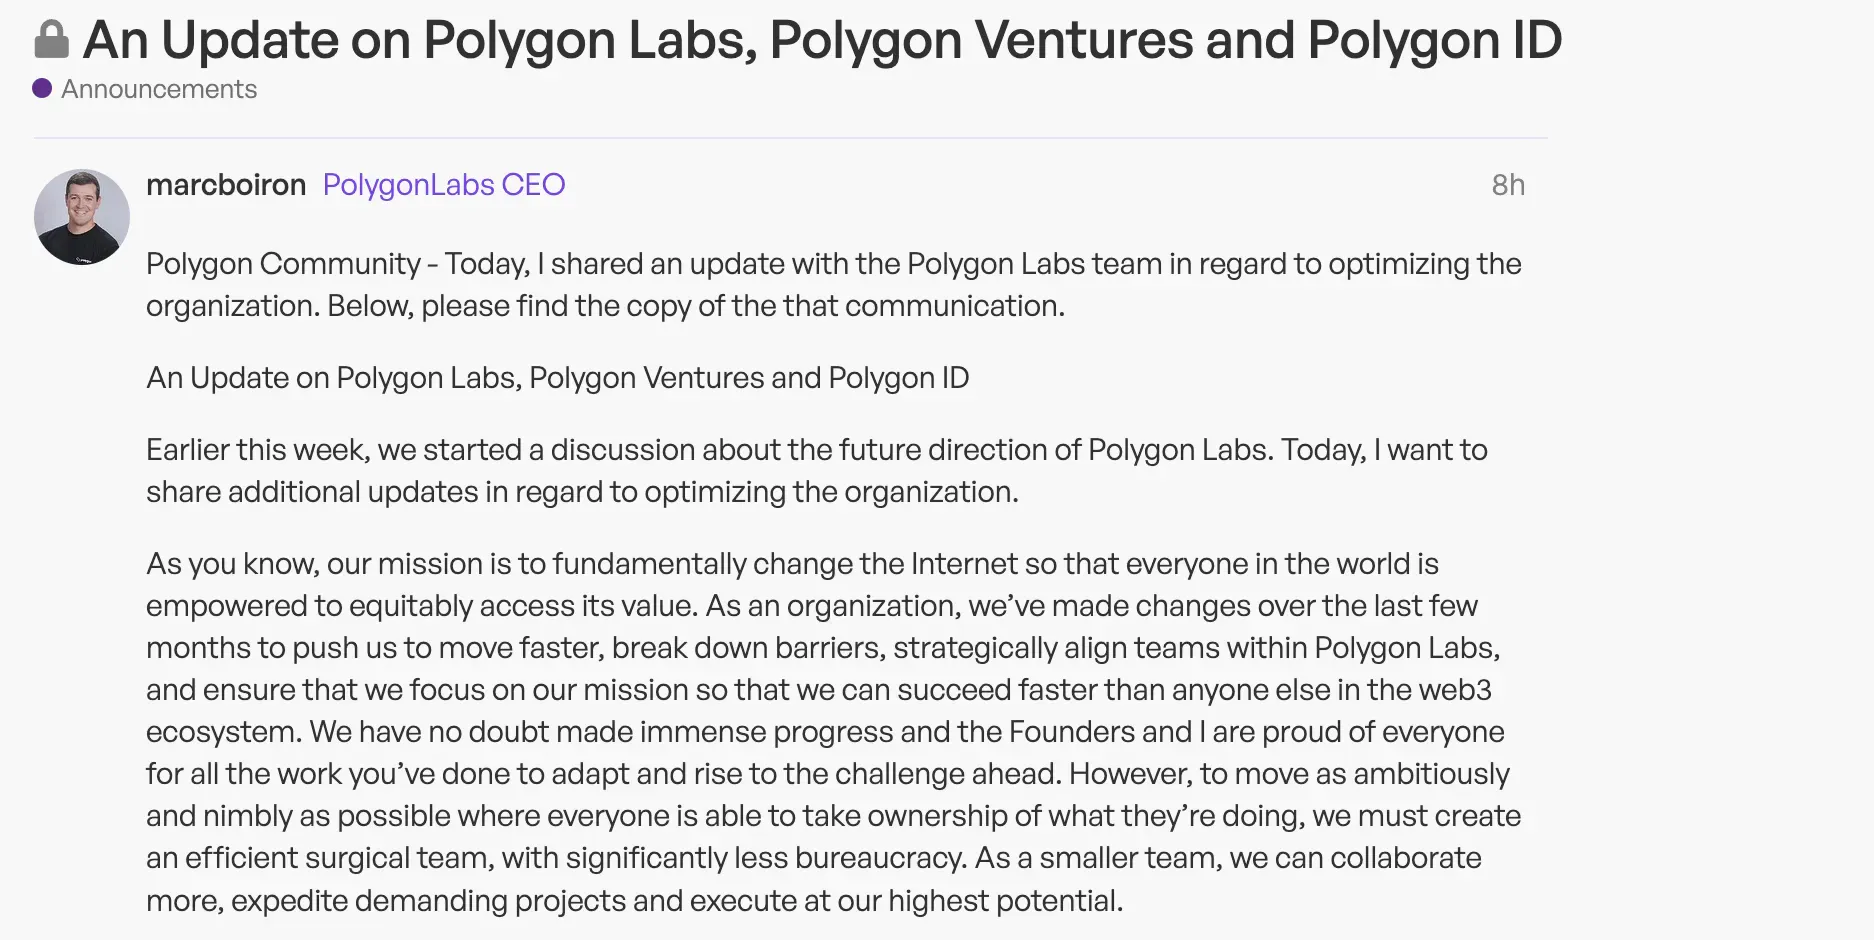Click the lock icon beside the topic title
Viewport: 1874px width, 940px height.
51,40
